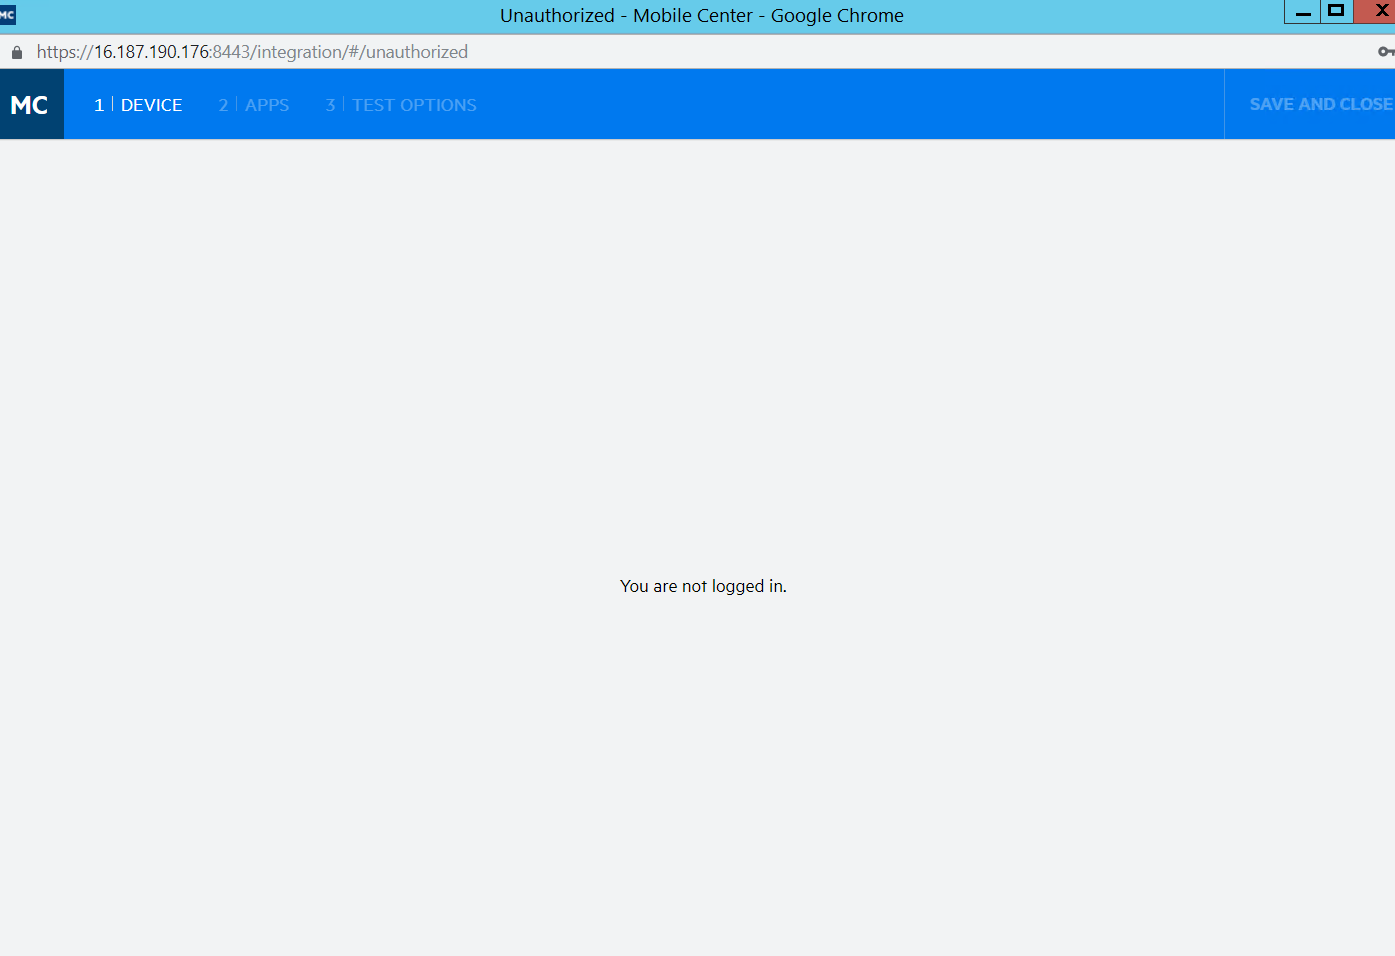
Task: Click the IP address 16.187.190.176 in the URL
Action: click(x=152, y=52)
